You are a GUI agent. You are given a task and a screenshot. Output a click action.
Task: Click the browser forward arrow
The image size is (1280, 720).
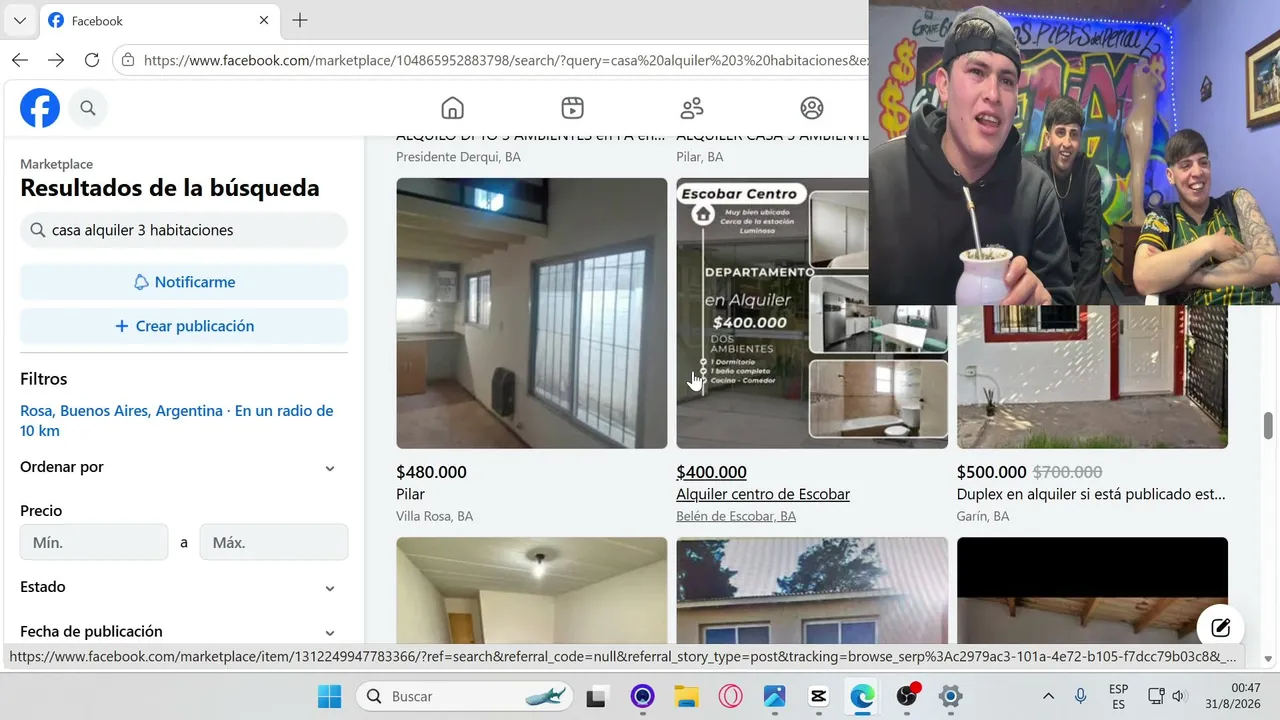tap(56, 60)
